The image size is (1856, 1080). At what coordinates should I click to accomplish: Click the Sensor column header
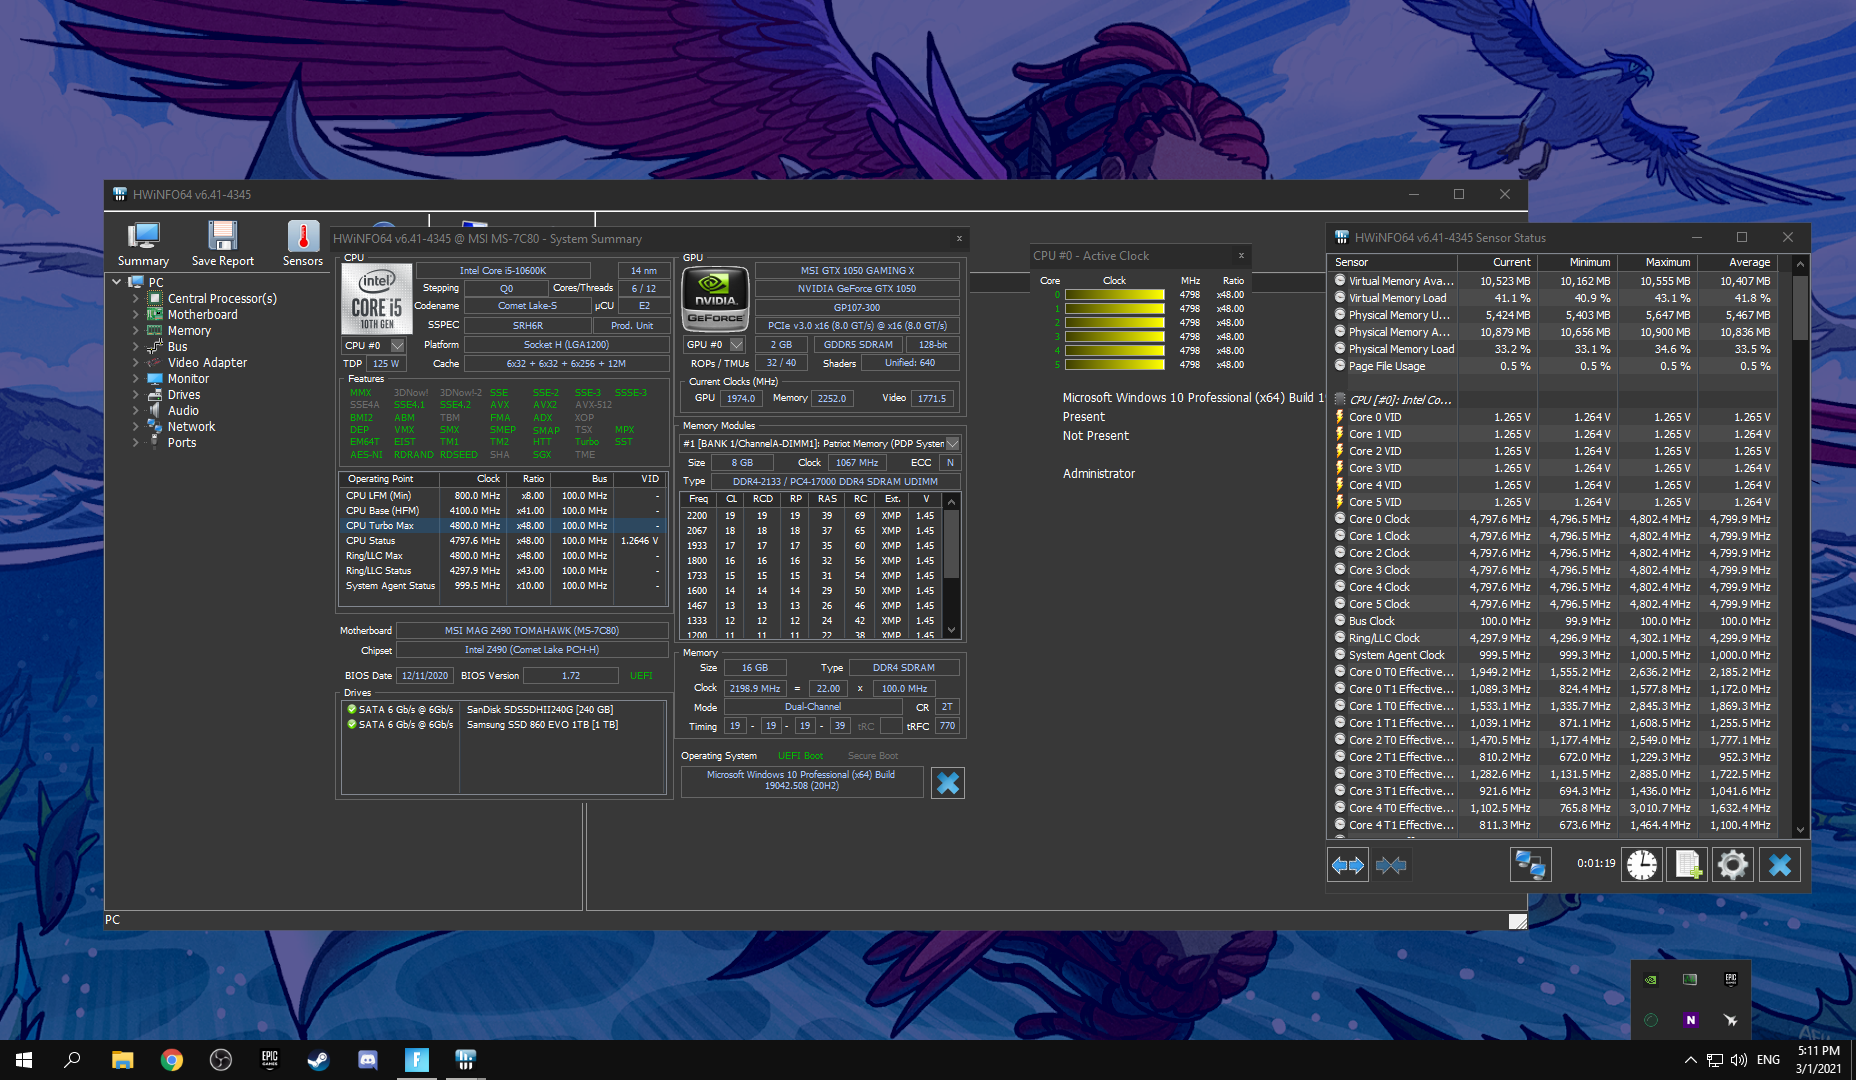(1392, 262)
